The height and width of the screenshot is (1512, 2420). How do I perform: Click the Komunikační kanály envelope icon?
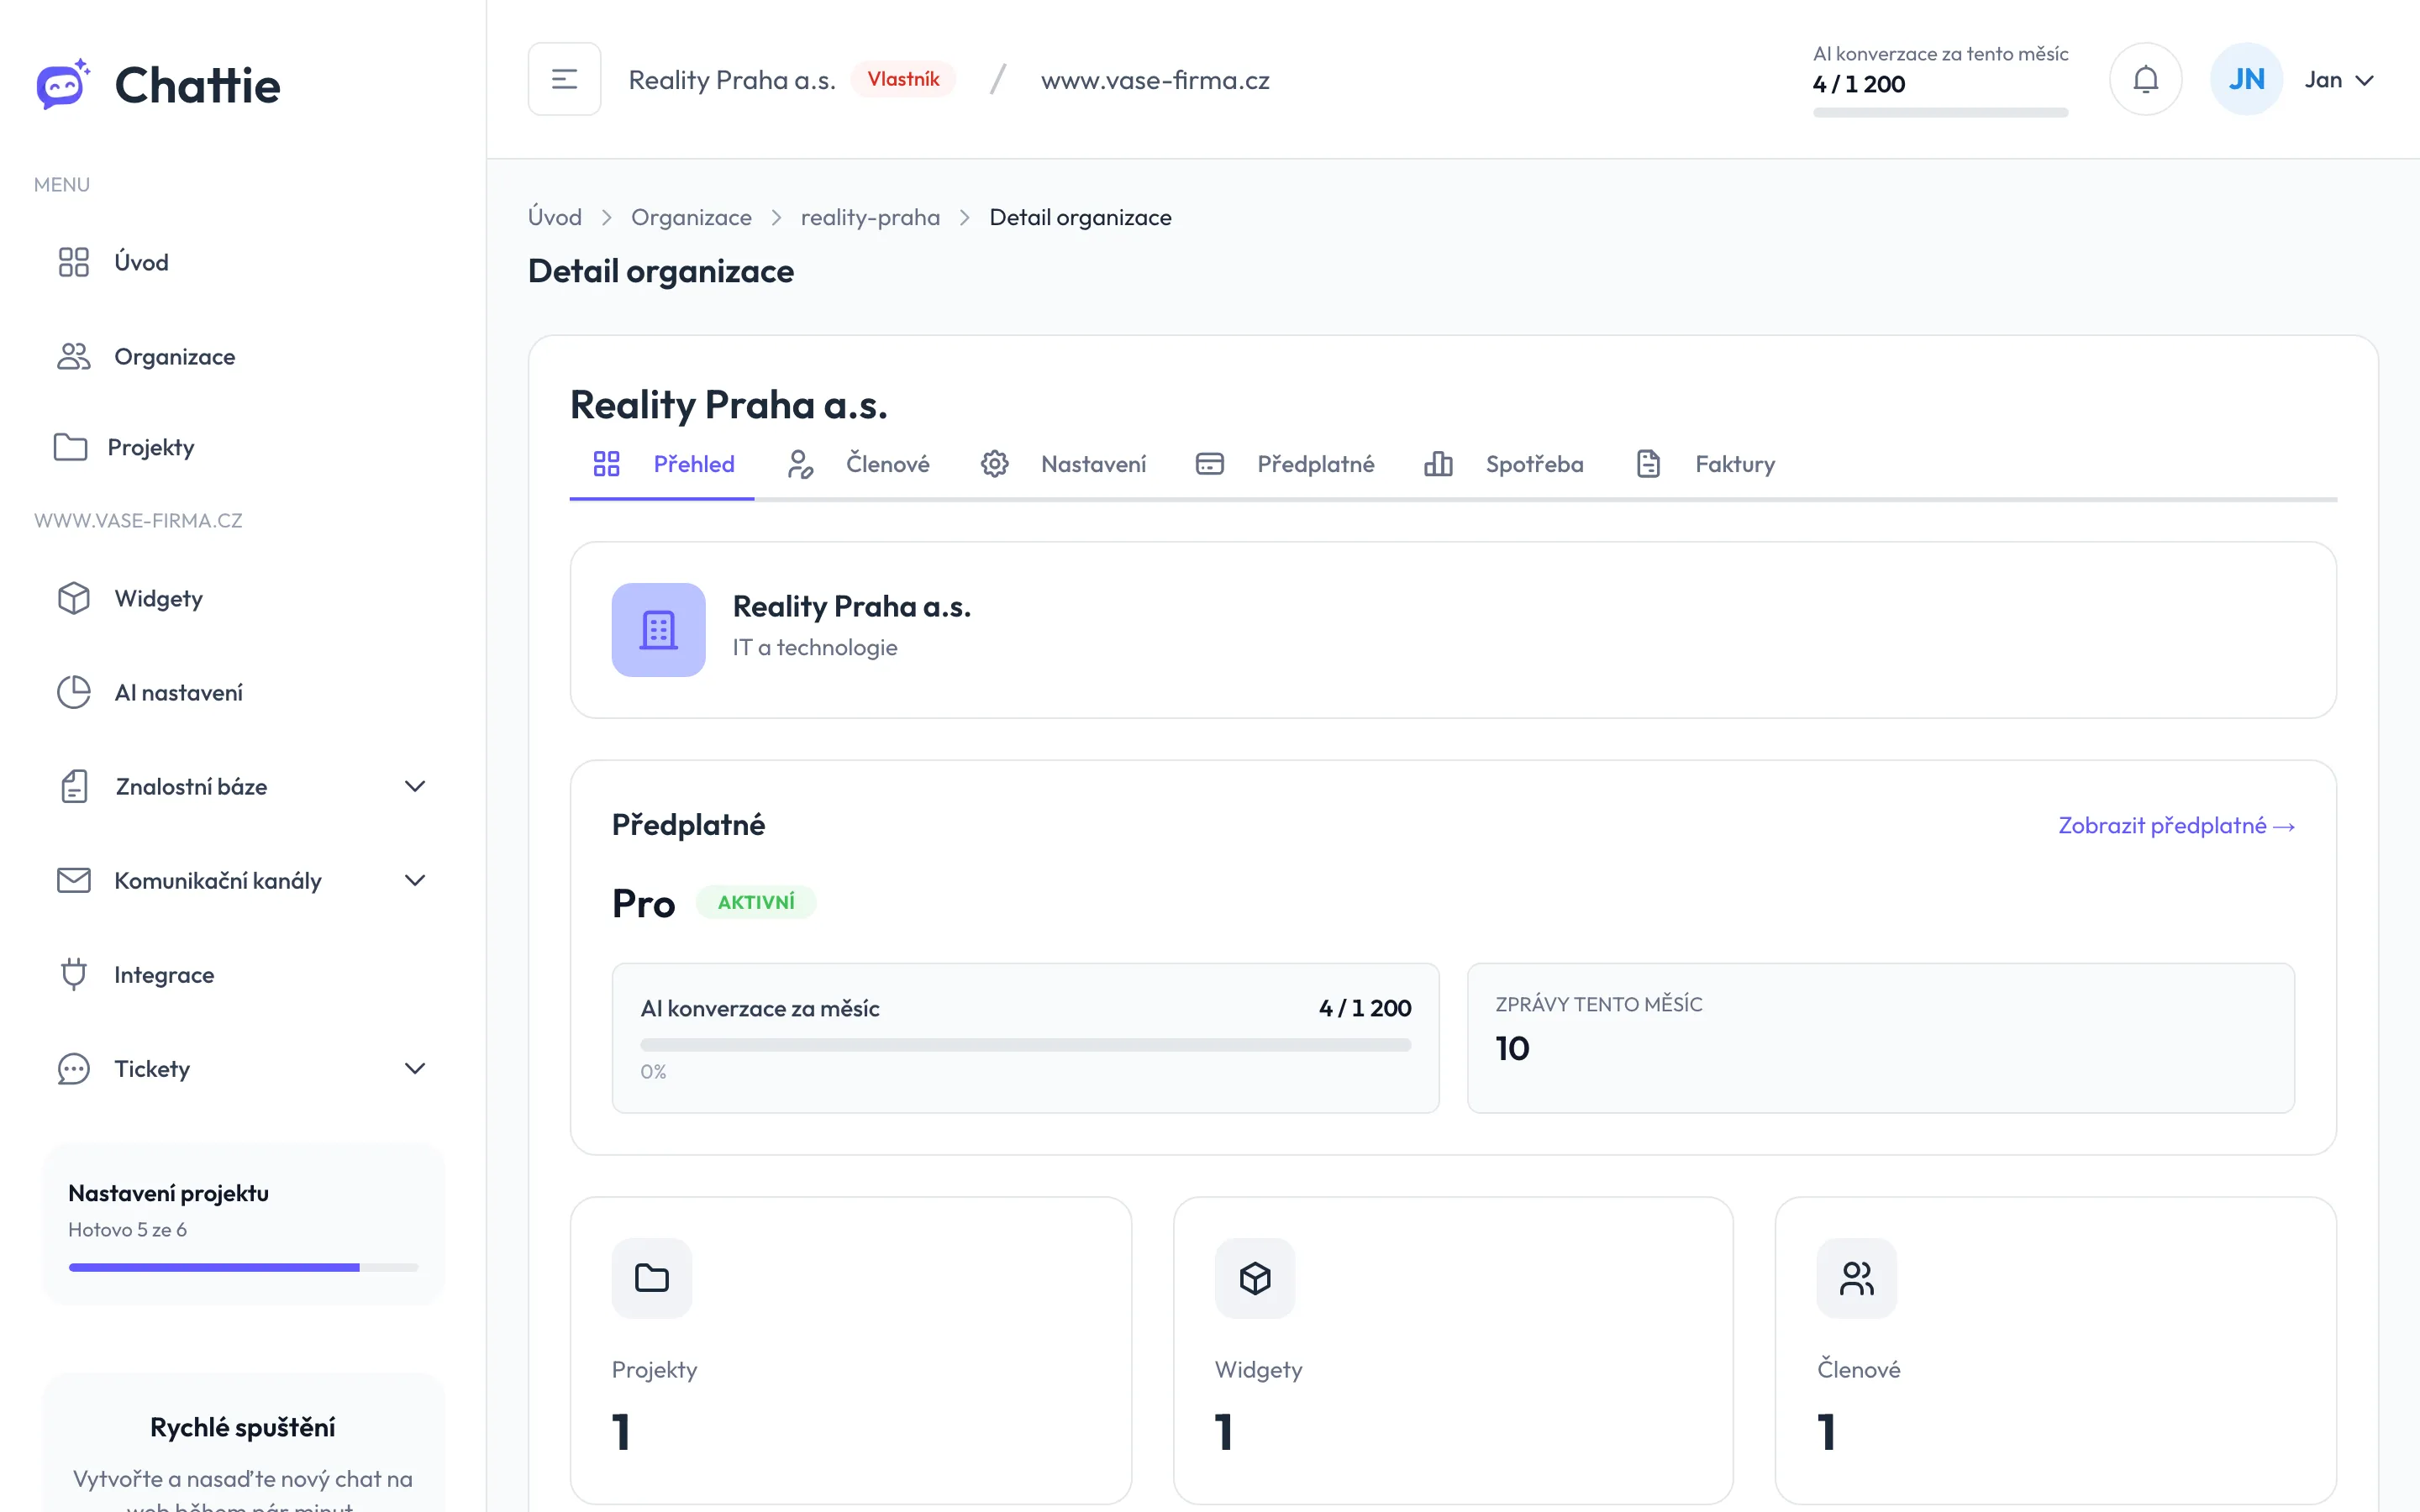point(74,880)
